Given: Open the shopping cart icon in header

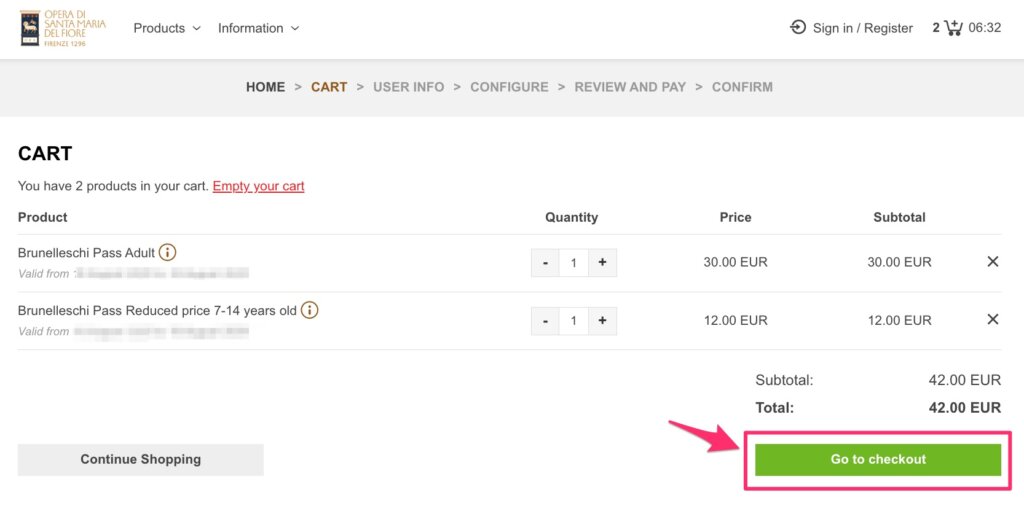Looking at the screenshot, I should coord(953,28).
